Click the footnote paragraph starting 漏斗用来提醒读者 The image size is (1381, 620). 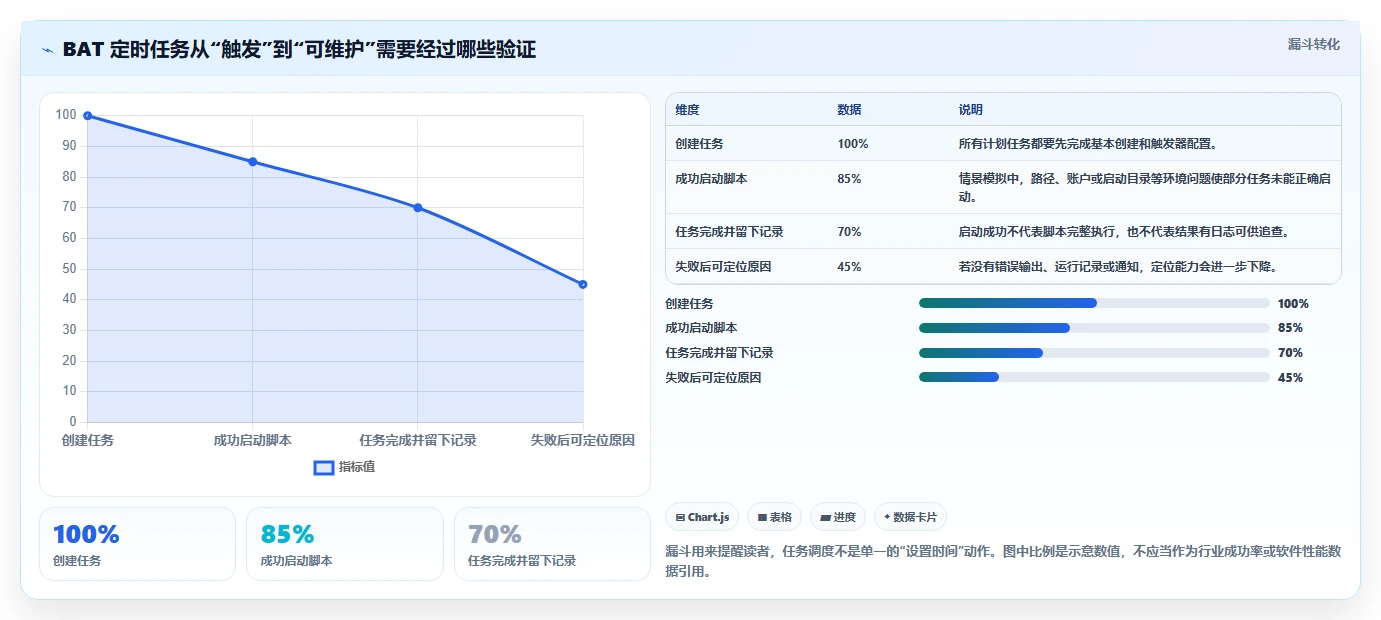[1002, 562]
